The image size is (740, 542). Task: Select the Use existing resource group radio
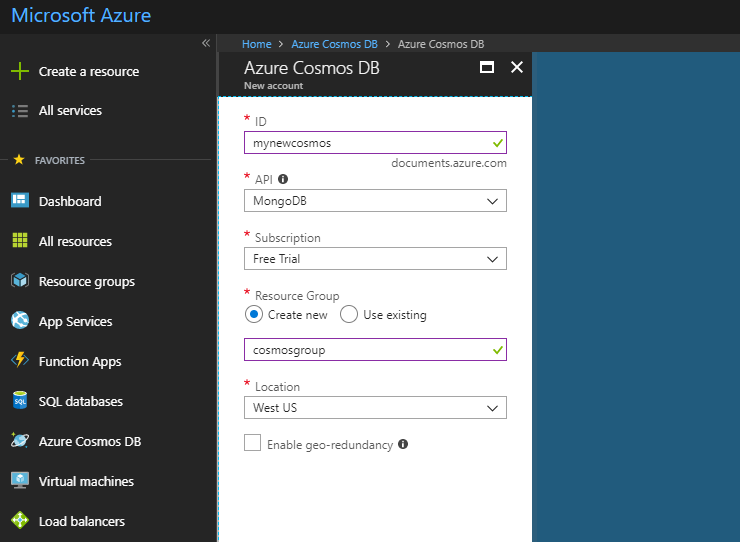(x=349, y=314)
